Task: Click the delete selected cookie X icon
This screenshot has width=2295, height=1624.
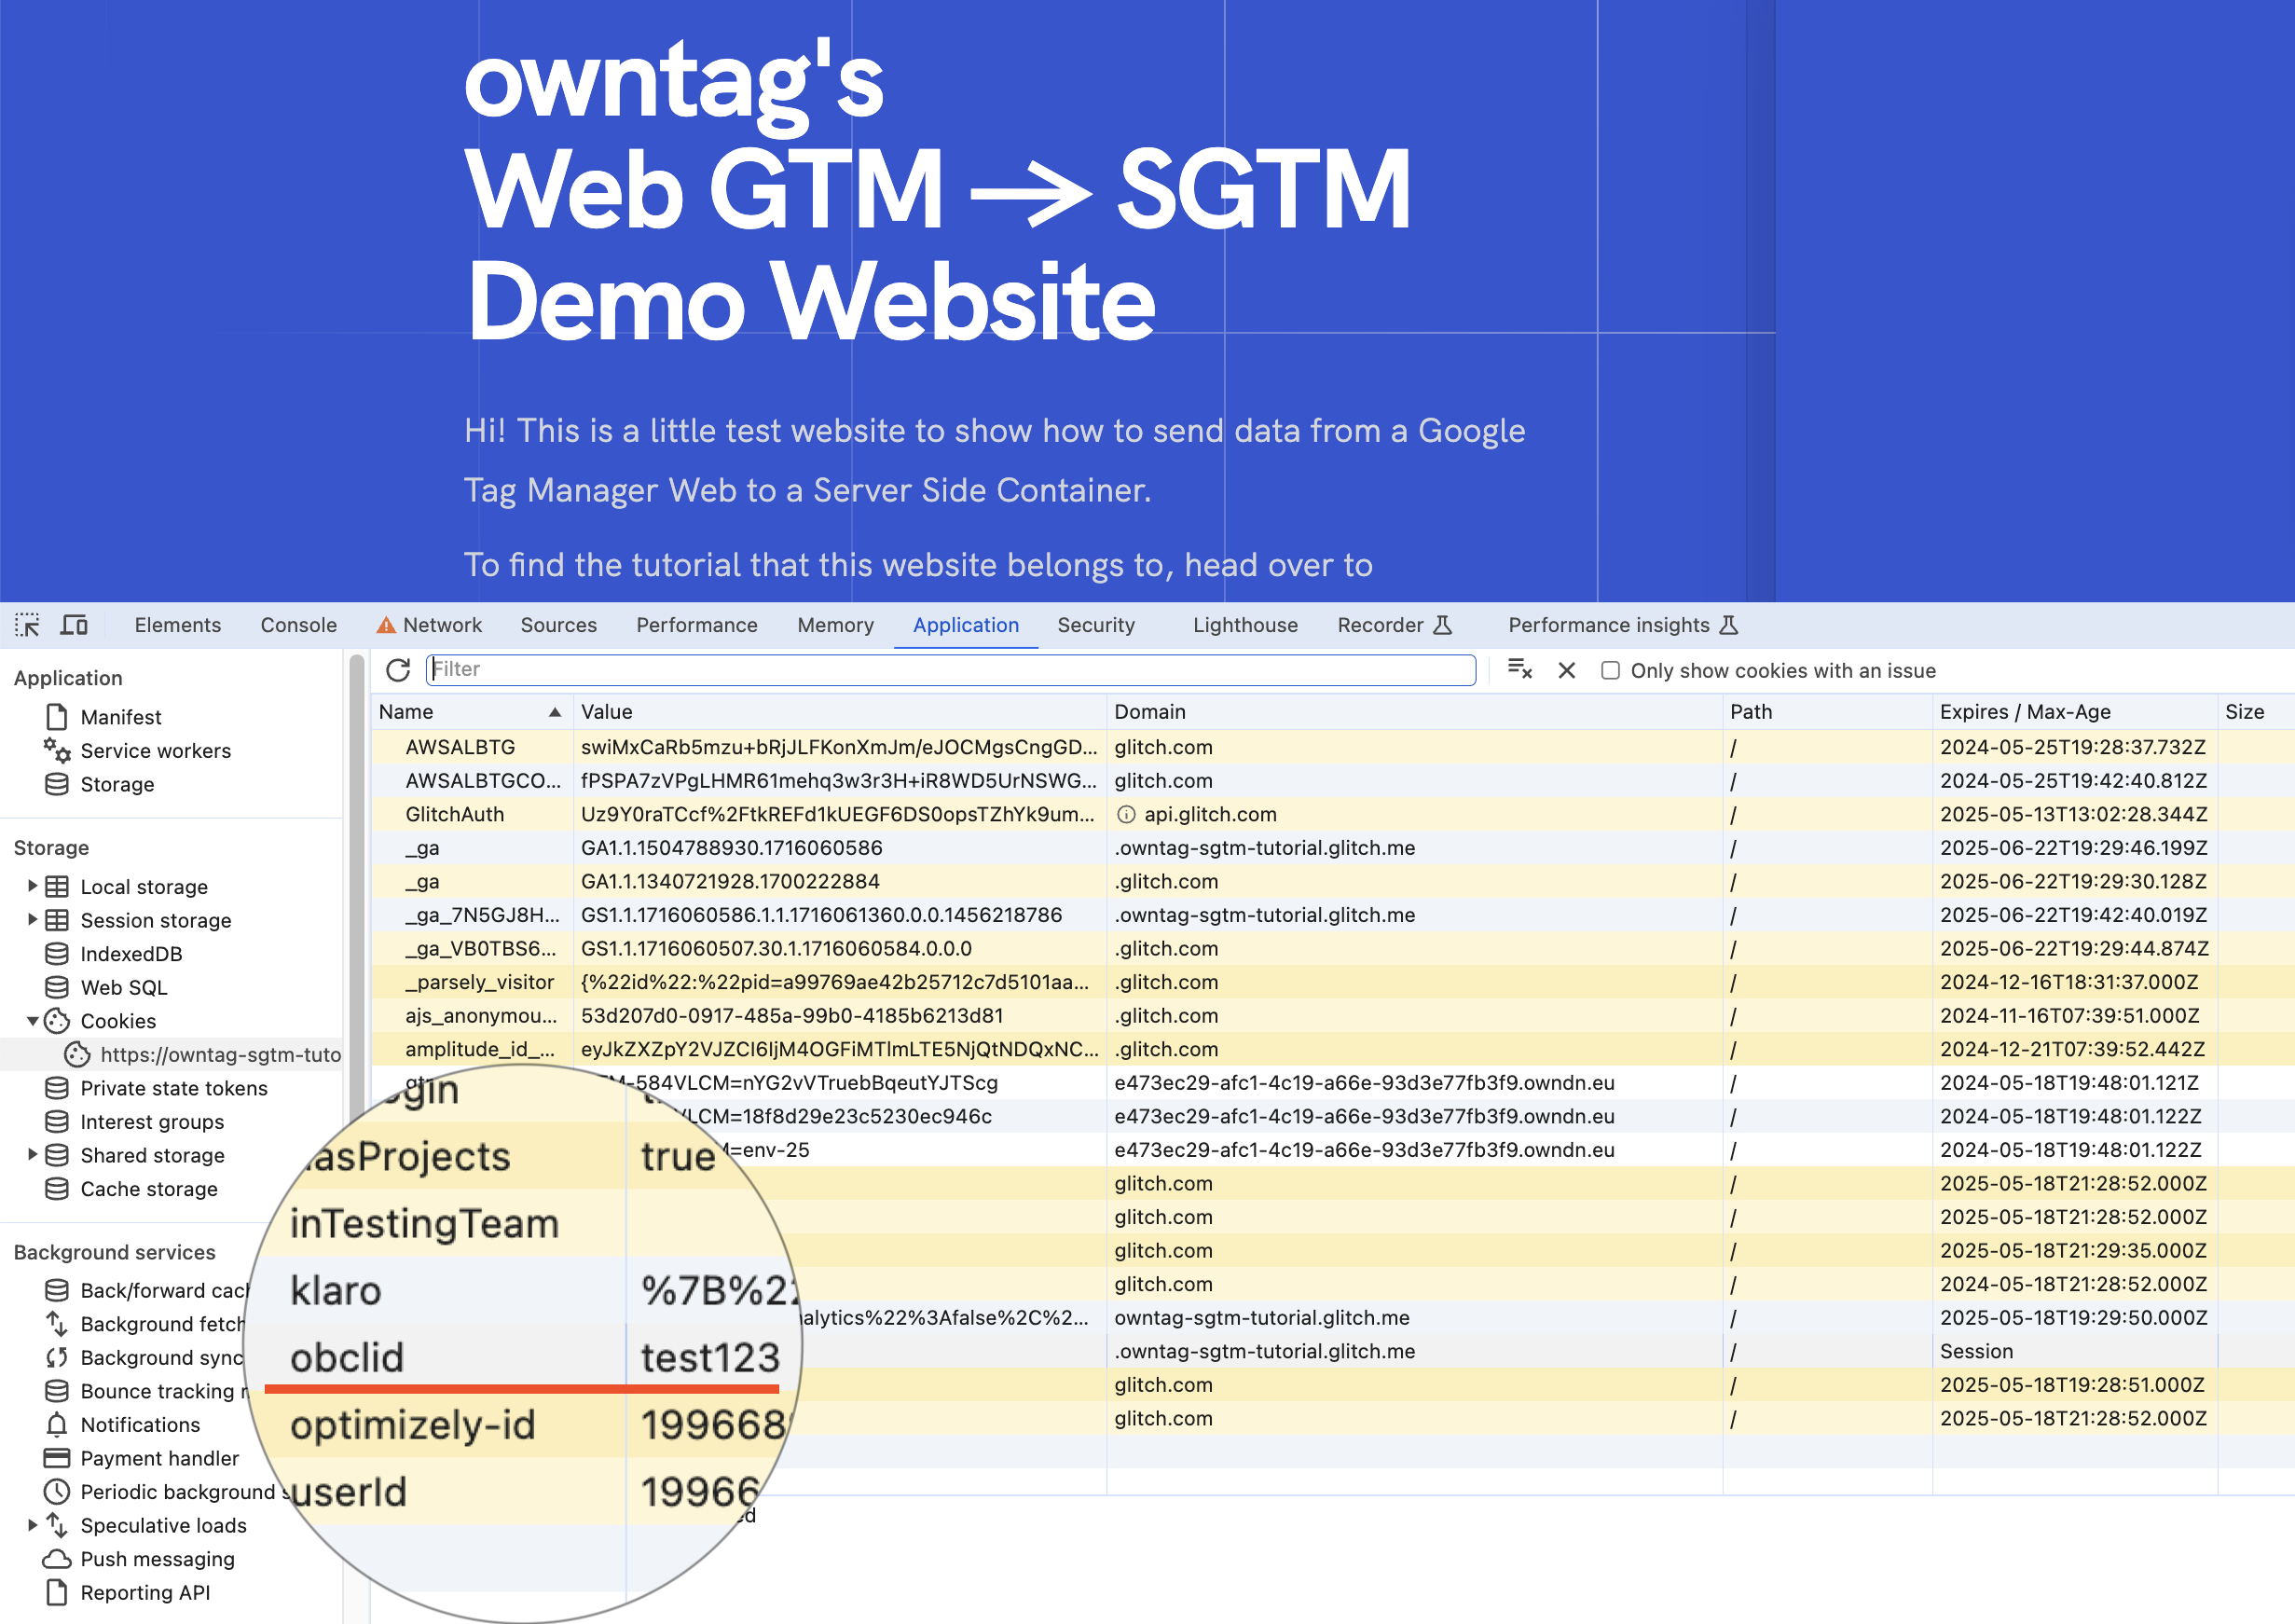Action: pyautogui.click(x=1566, y=670)
